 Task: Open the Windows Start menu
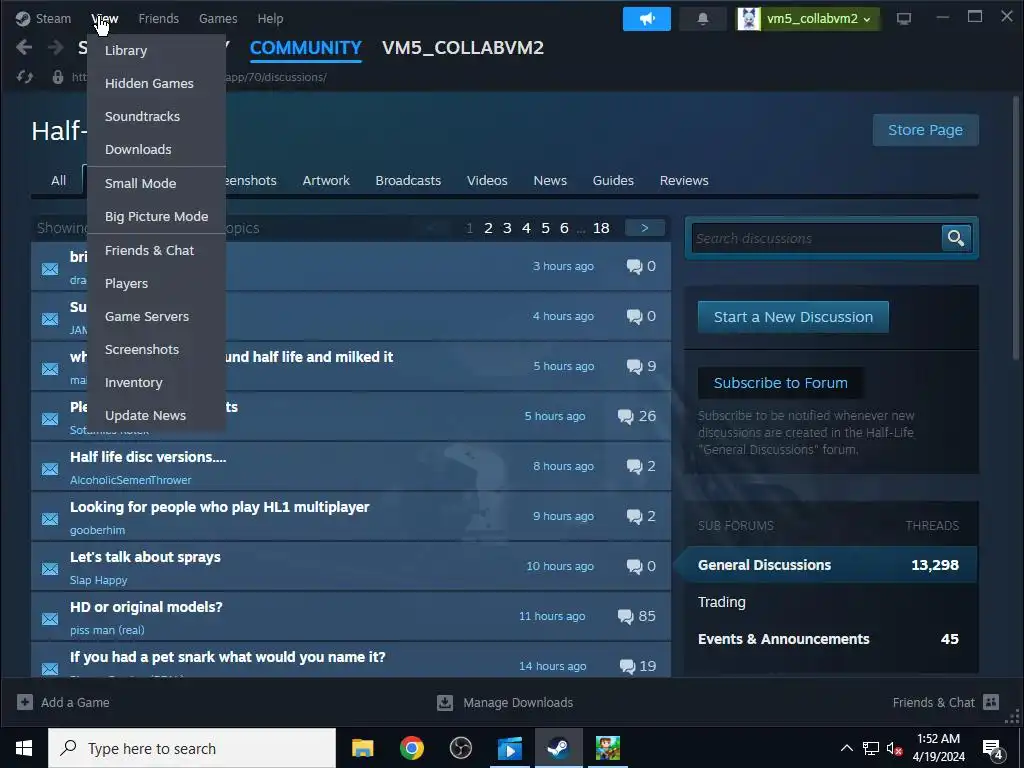(x=24, y=748)
